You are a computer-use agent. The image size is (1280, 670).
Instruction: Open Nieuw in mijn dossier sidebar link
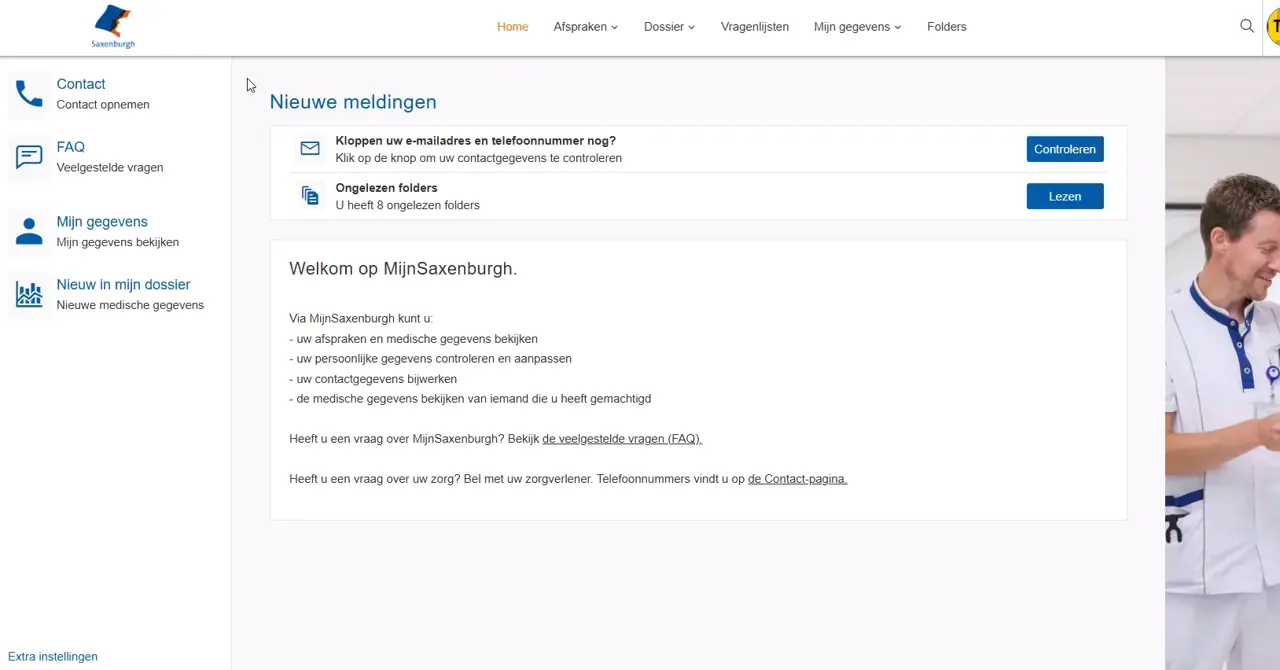click(x=123, y=285)
